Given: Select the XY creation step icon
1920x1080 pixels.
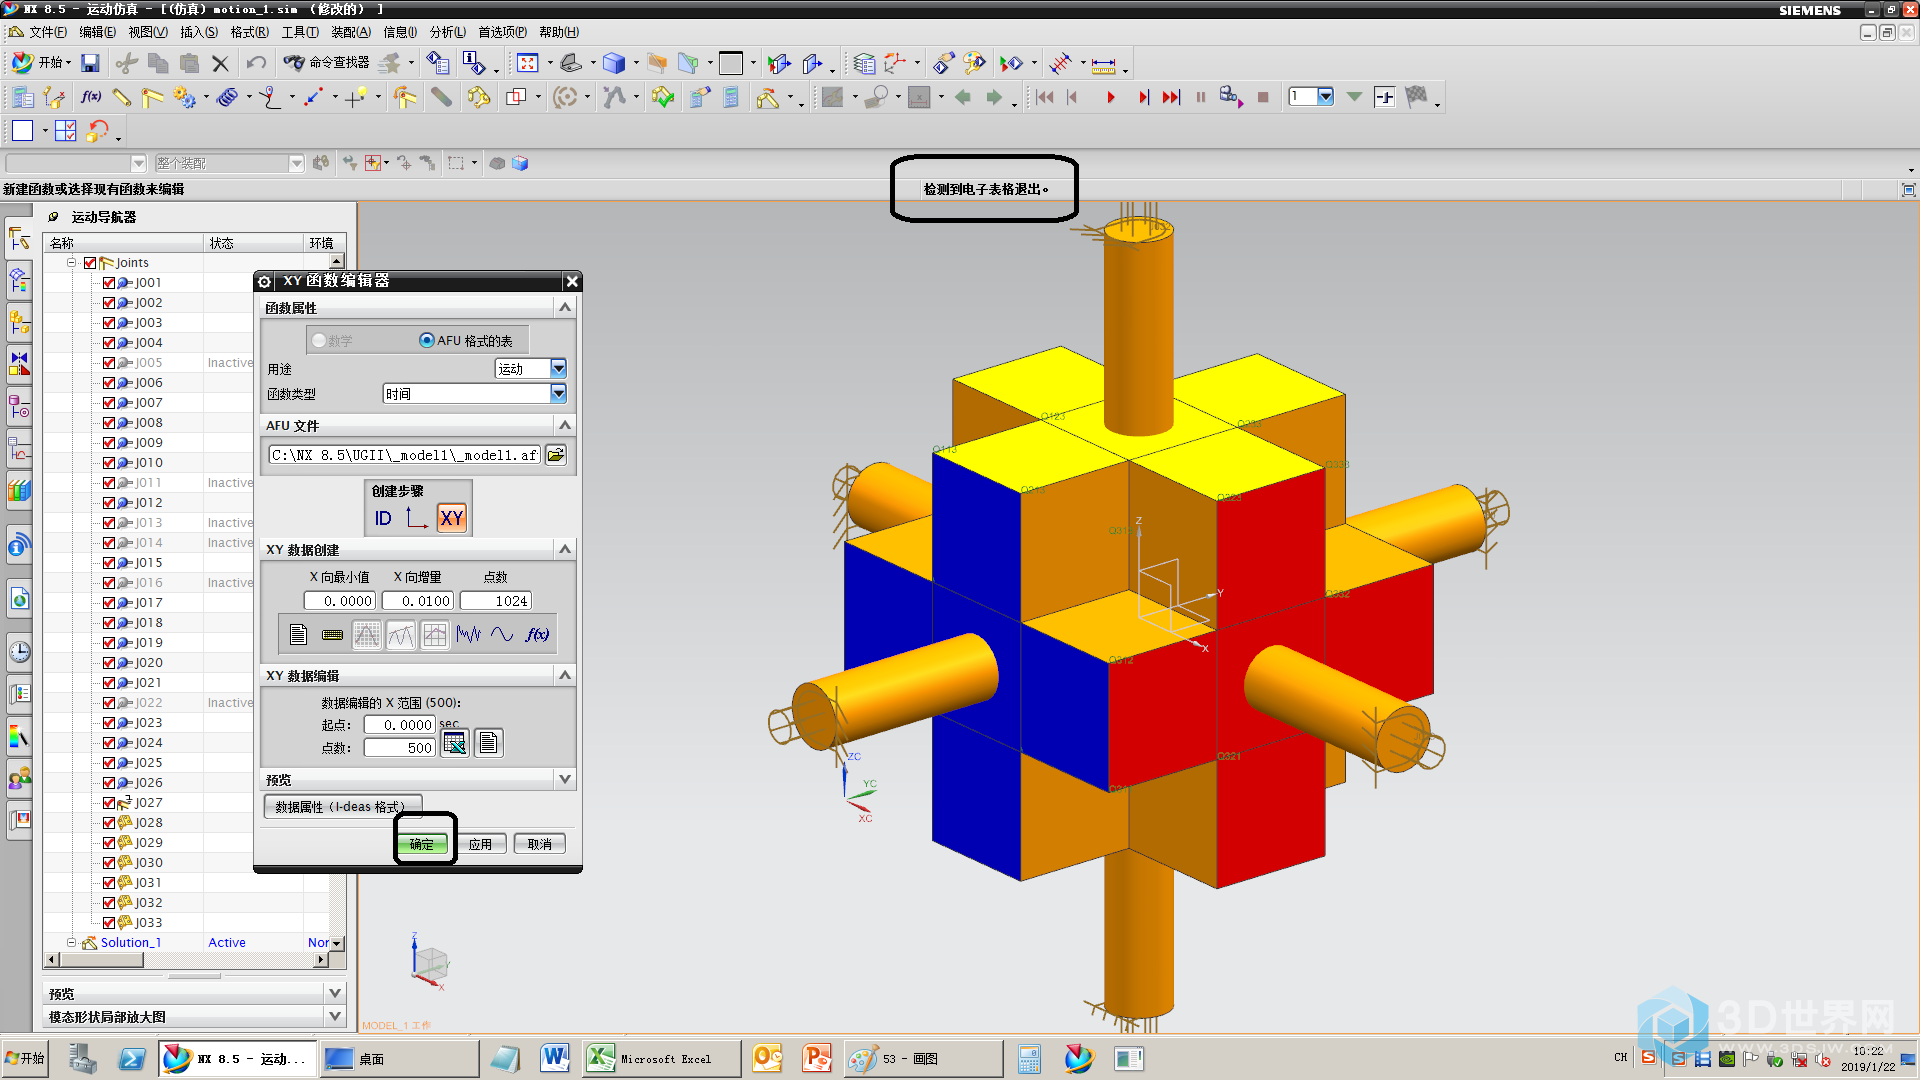Looking at the screenshot, I should (x=452, y=518).
